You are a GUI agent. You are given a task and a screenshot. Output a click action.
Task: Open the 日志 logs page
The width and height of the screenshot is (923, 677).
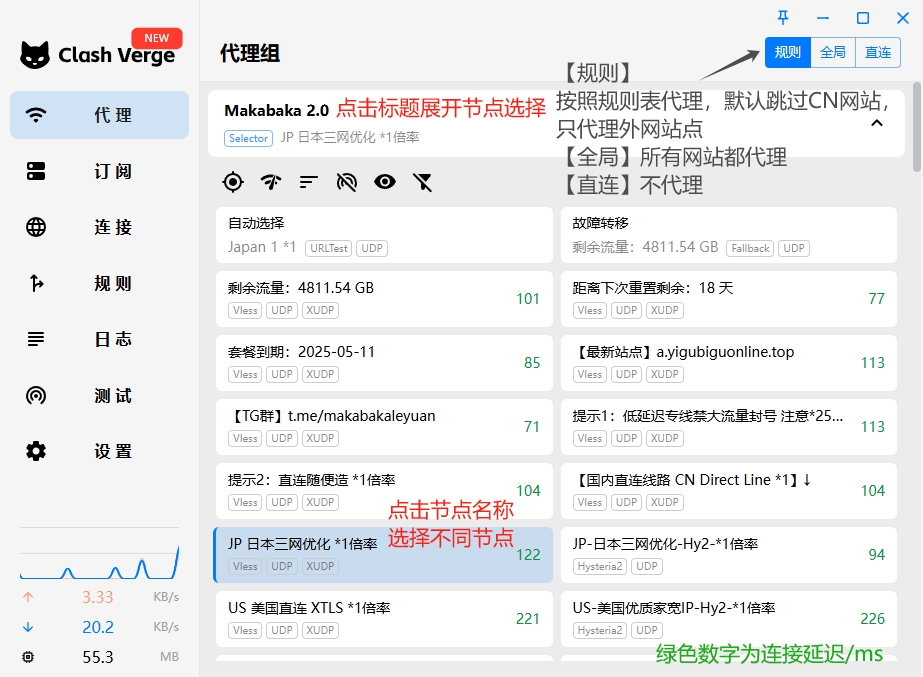coord(99,339)
